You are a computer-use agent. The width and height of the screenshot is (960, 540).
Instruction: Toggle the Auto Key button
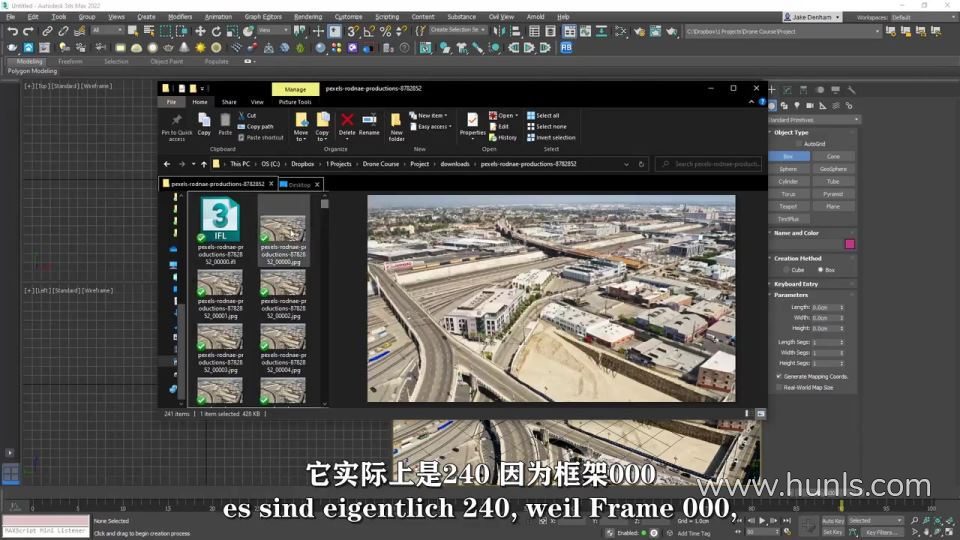click(x=832, y=521)
